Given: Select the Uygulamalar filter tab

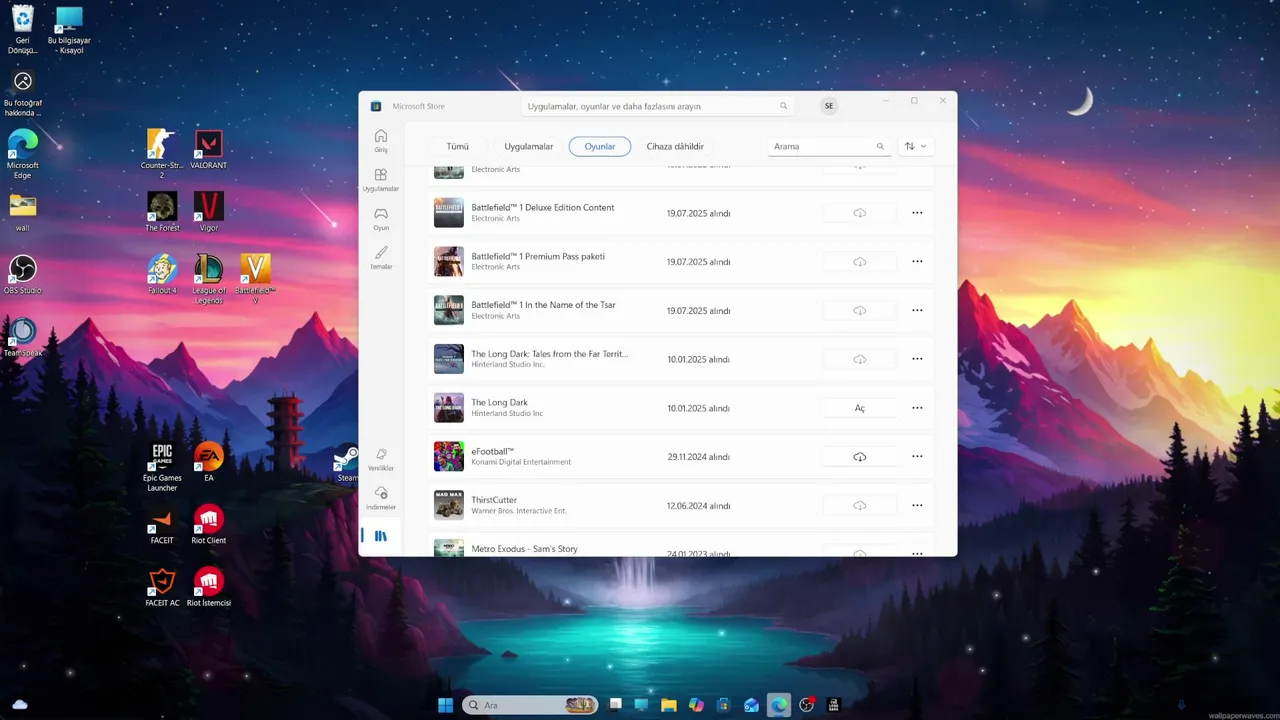Looking at the screenshot, I should (x=528, y=146).
